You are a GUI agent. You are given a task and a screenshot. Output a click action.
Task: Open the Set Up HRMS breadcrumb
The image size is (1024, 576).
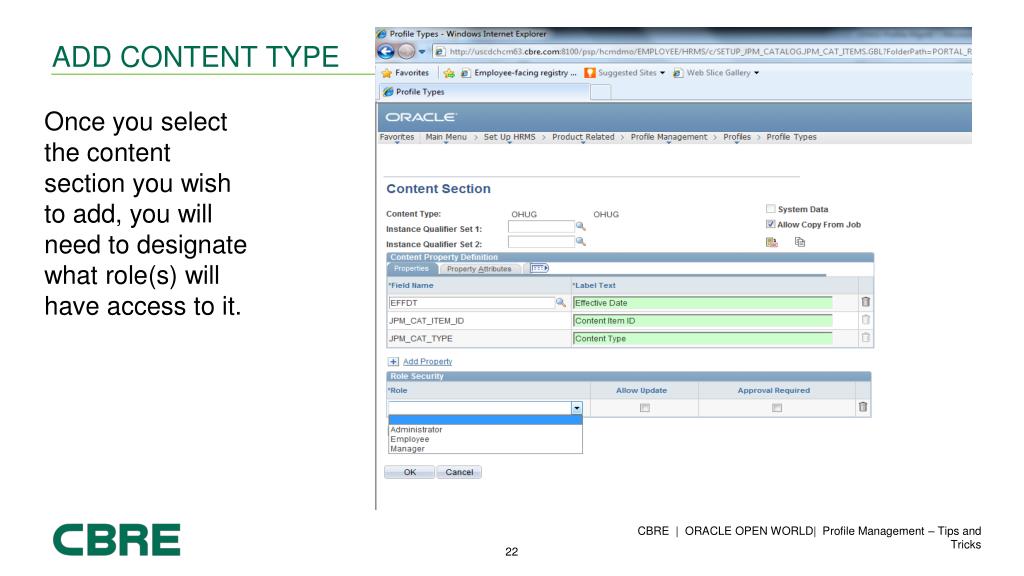tap(509, 137)
